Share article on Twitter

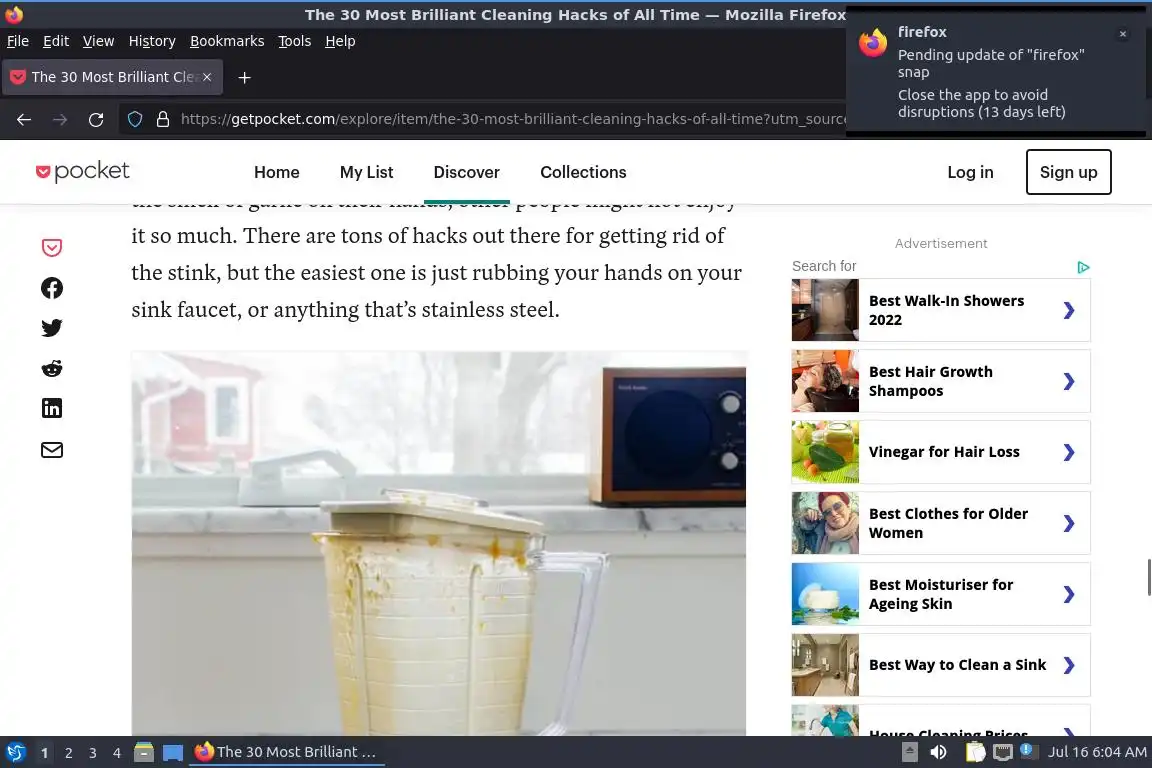(x=51, y=328)
